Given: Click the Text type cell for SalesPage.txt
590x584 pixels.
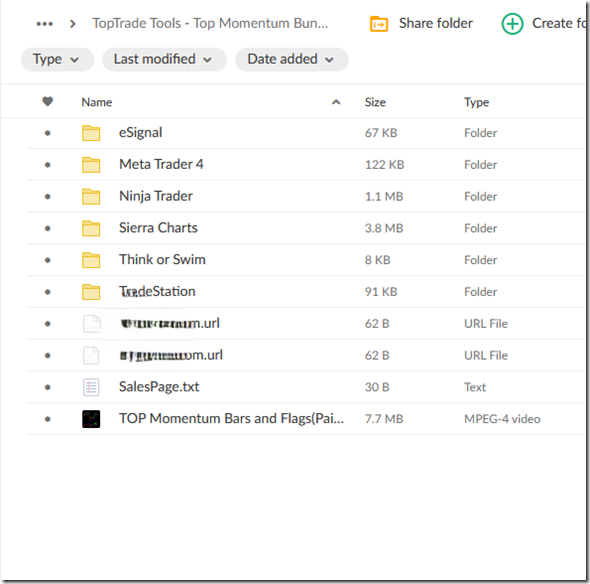Looking at the screenshot, I should tap(475, 387).
